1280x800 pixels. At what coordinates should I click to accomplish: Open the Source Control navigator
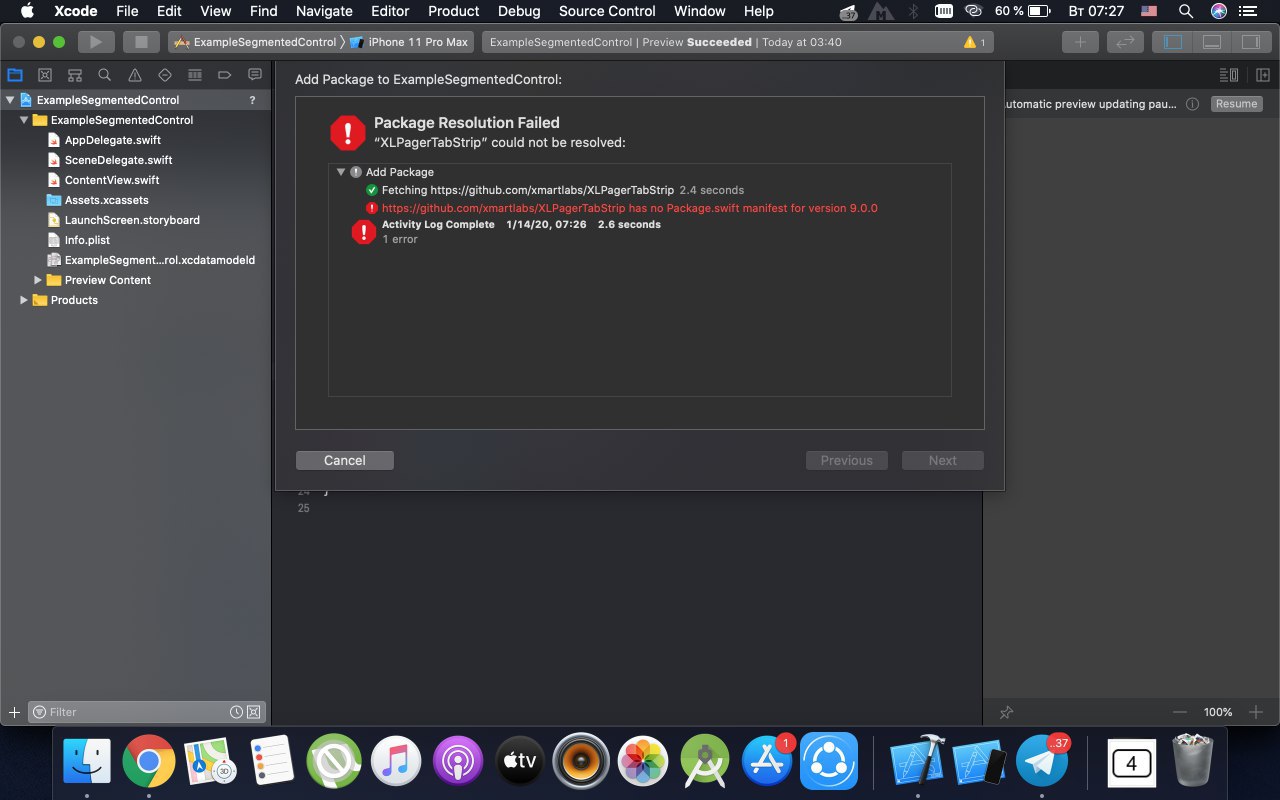point(45,75)
